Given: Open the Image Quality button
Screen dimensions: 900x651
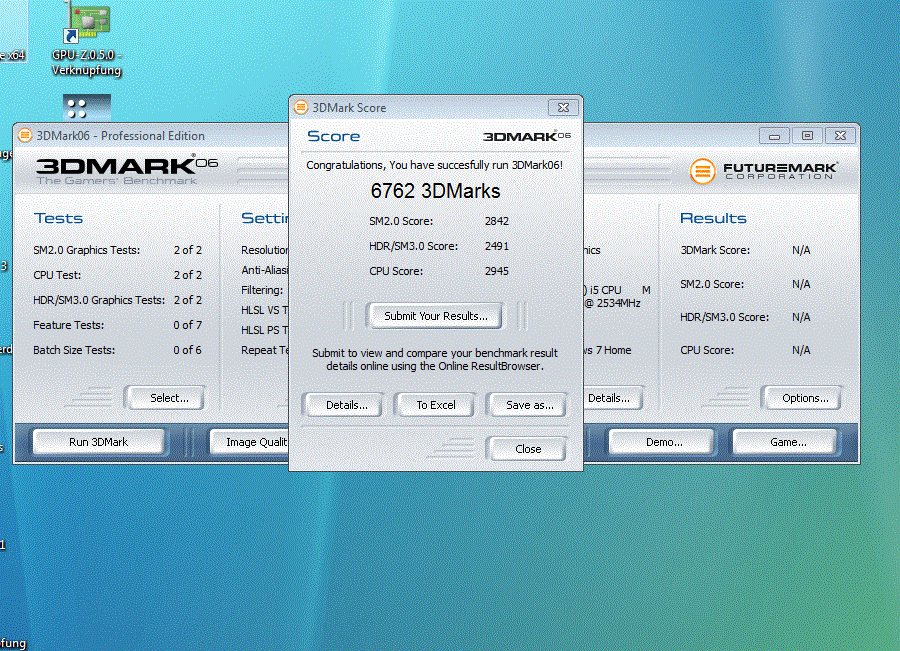Looking at the screenshot, I should [250, 442].
